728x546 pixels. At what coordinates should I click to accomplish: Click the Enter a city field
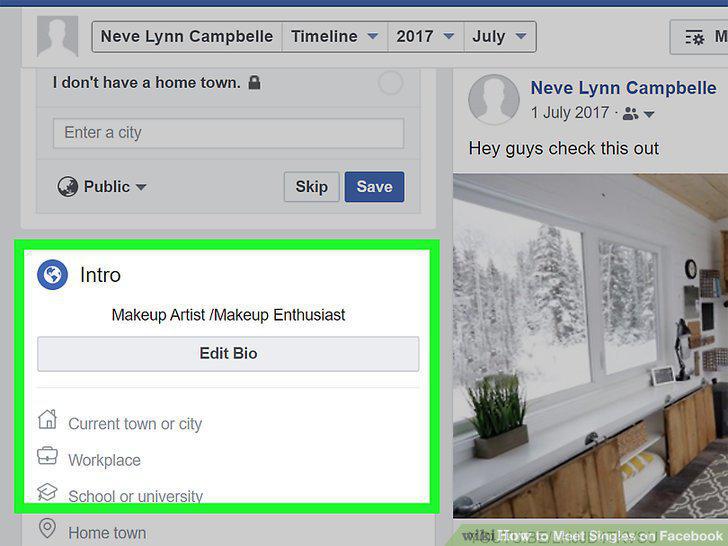[x=228, y=133]
